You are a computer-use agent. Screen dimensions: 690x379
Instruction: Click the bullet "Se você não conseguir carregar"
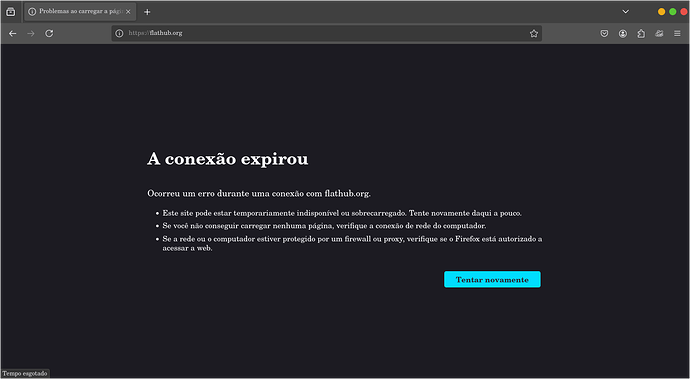point(324,226)
